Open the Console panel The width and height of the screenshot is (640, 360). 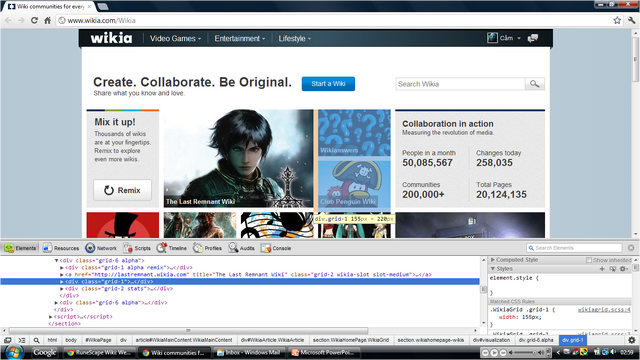(276, 248)
